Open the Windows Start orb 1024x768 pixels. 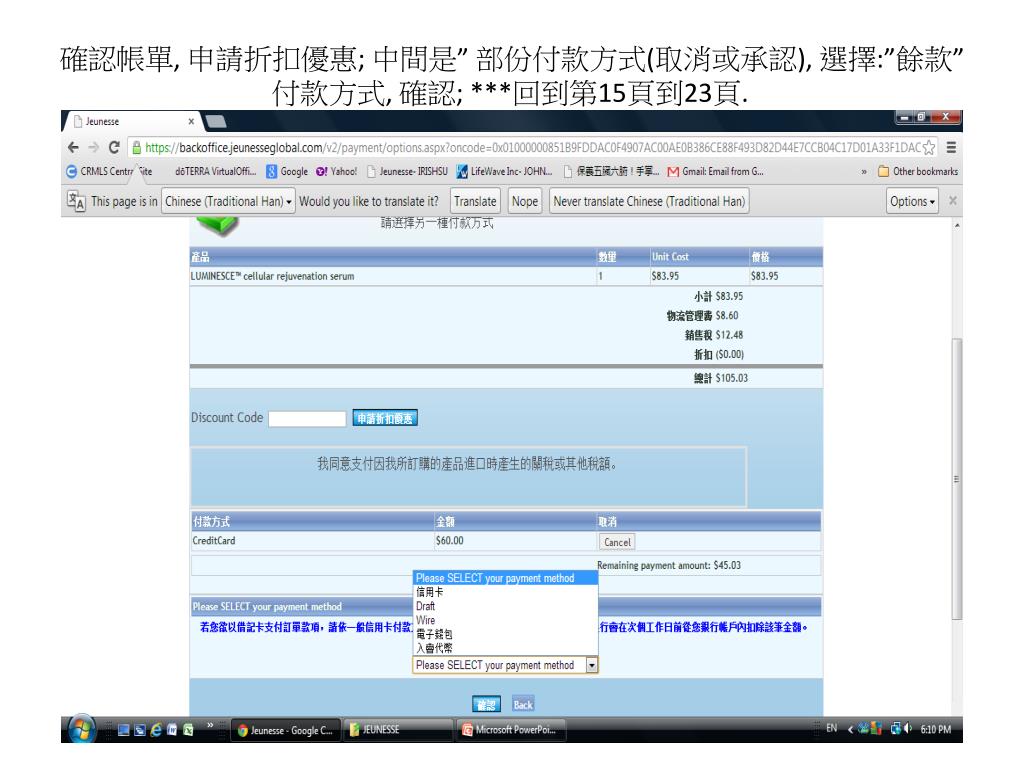[x=81, y=729]
